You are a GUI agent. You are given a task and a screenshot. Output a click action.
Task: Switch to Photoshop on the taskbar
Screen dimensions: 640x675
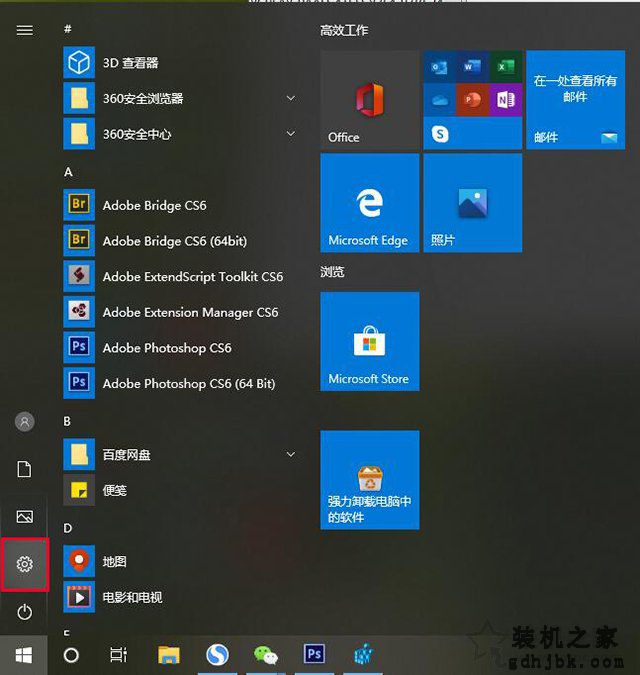click(x=314, y=654)
